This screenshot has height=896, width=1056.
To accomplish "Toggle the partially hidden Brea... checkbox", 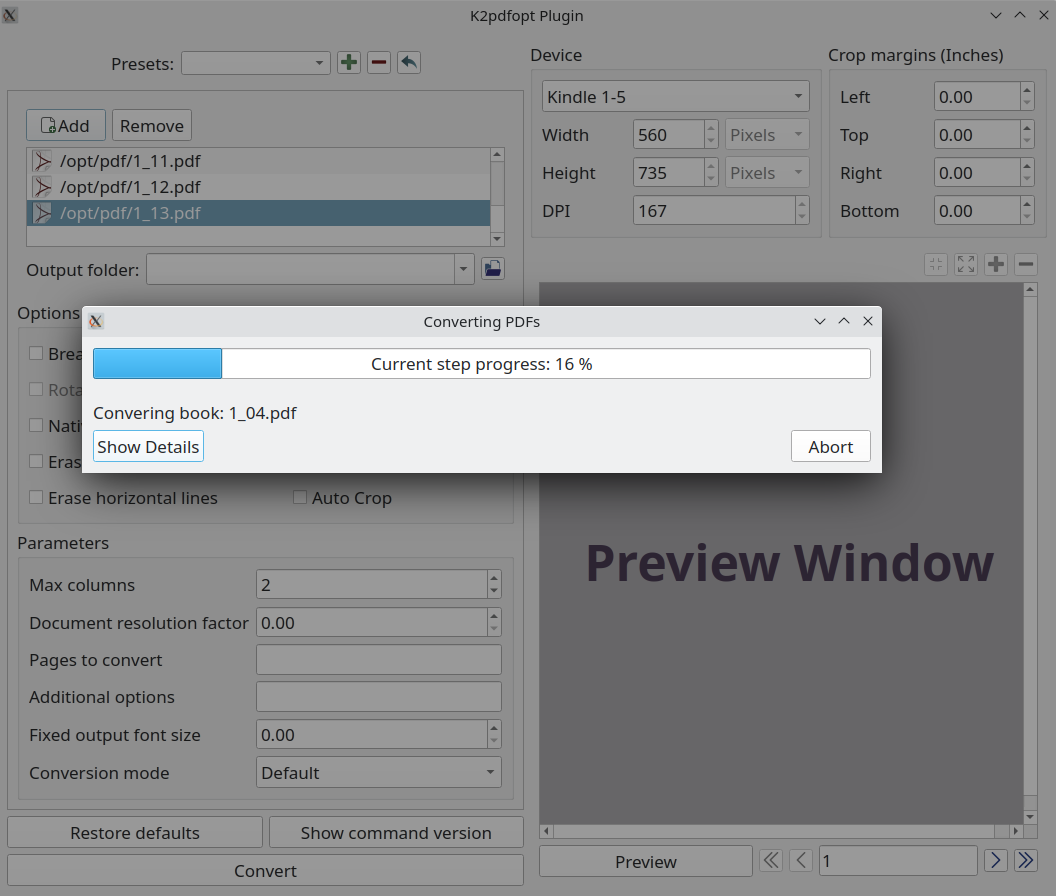I will point(36,353).
